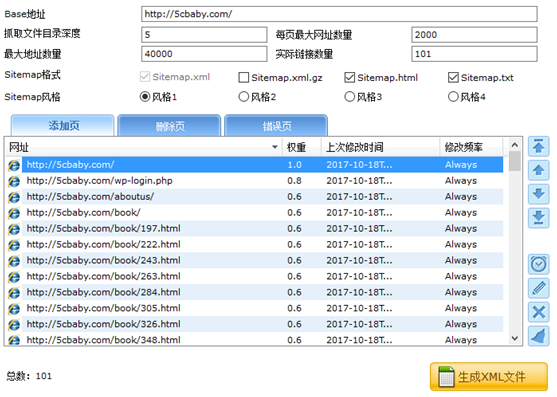Click IE icon beside book/326.html row
The image size is (557, 397).
[x=14, y=325]
